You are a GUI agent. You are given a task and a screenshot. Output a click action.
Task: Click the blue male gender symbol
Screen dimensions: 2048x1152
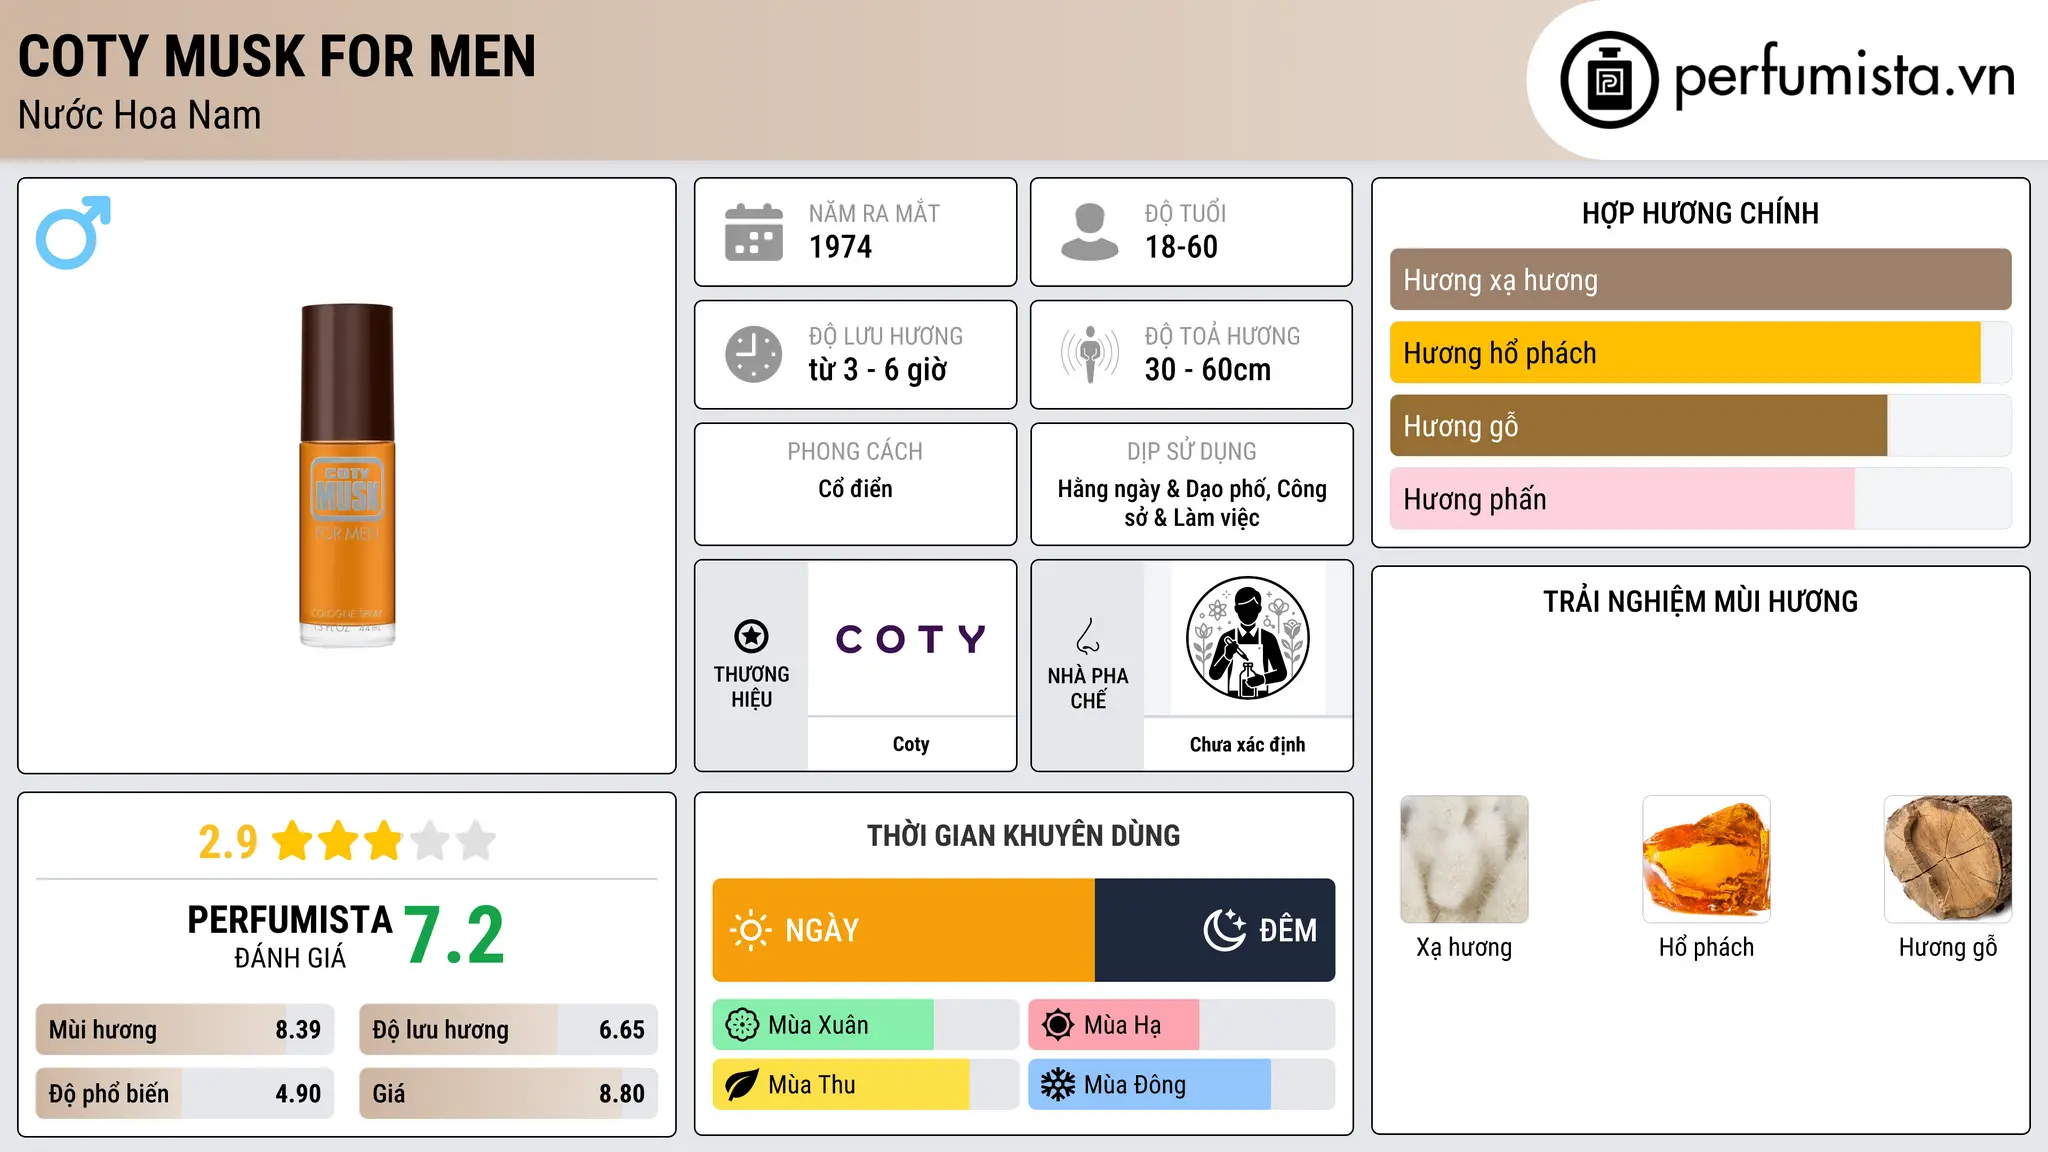(73, 232)
